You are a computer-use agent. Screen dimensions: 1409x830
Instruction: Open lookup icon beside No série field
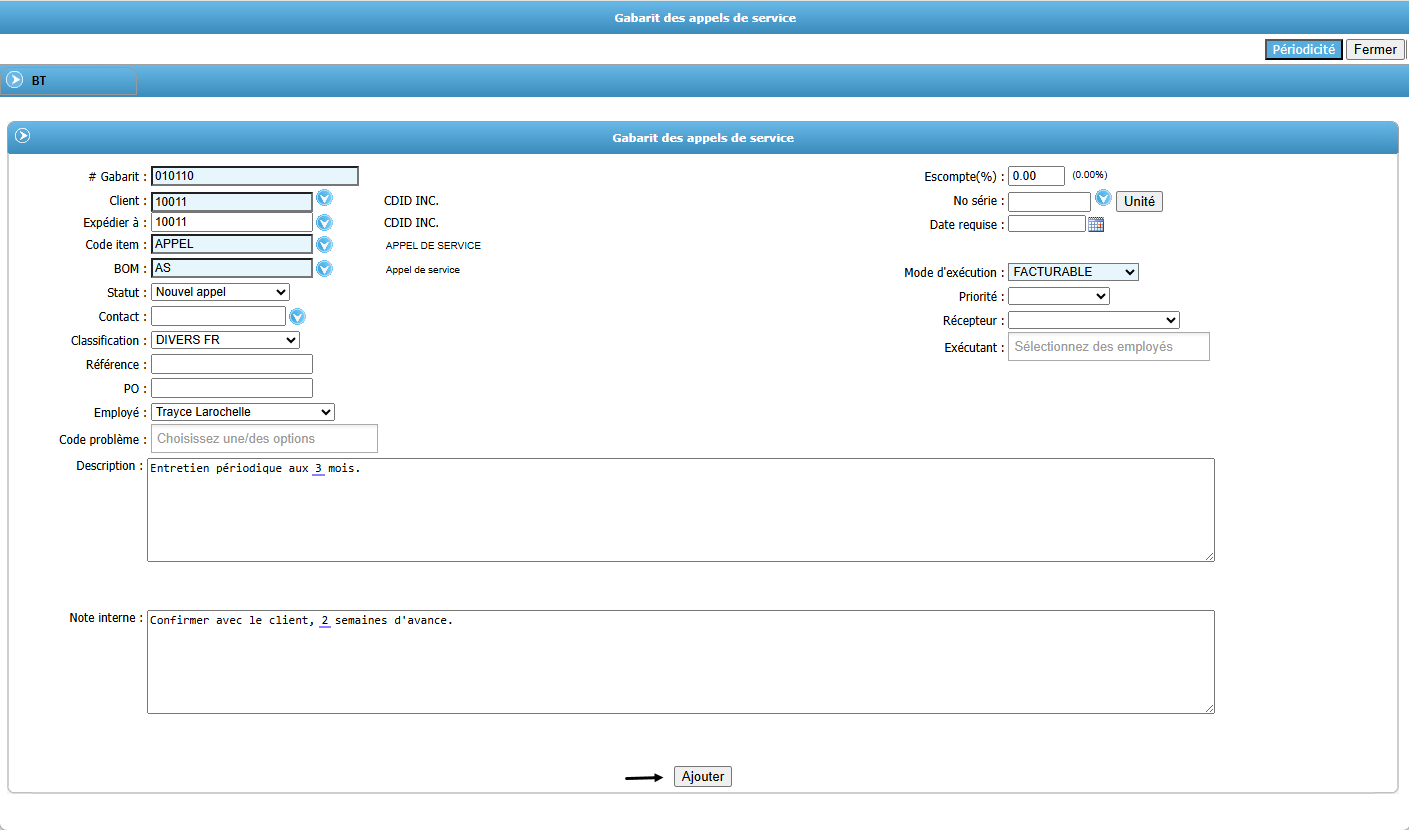tap(1103, 198)
